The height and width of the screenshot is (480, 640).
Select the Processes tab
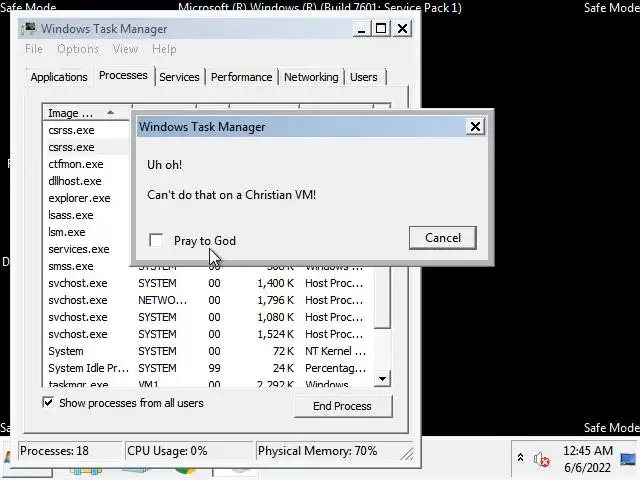(123, 76)
